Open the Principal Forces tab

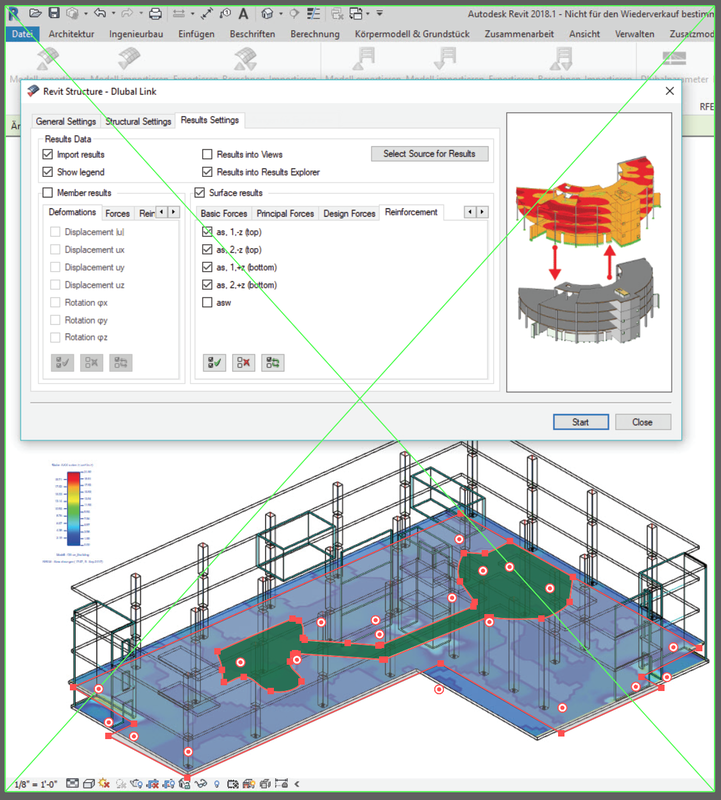(285, 213)
